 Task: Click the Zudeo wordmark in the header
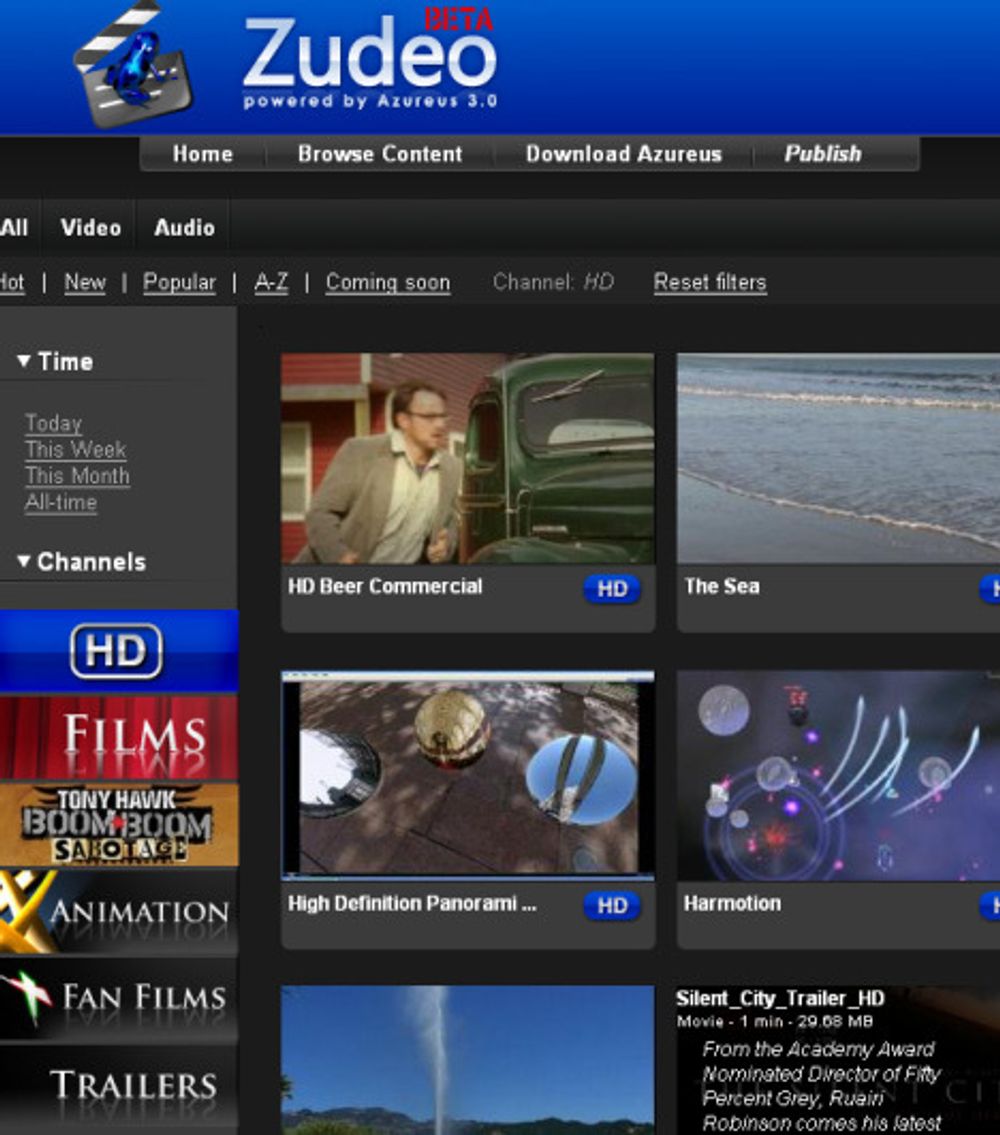tap(370, 53)
